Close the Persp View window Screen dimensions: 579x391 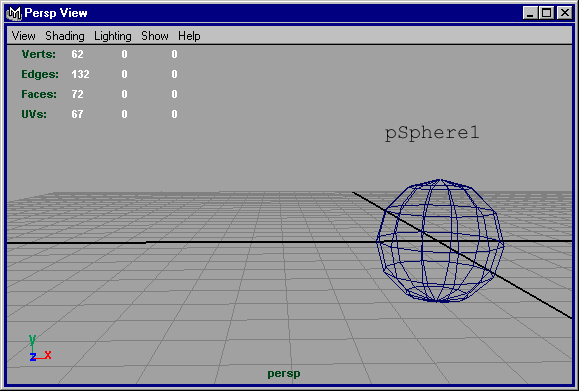tap(565, 13)
